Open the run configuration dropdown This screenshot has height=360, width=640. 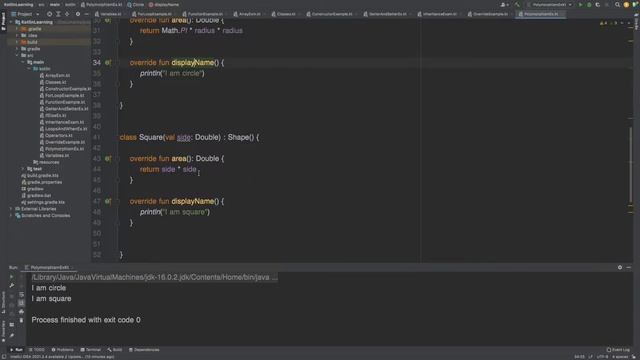[x=551, y=5]
